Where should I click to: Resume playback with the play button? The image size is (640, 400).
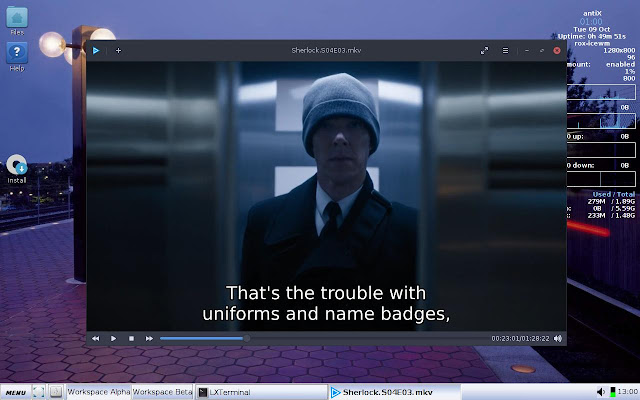[113, 338]
